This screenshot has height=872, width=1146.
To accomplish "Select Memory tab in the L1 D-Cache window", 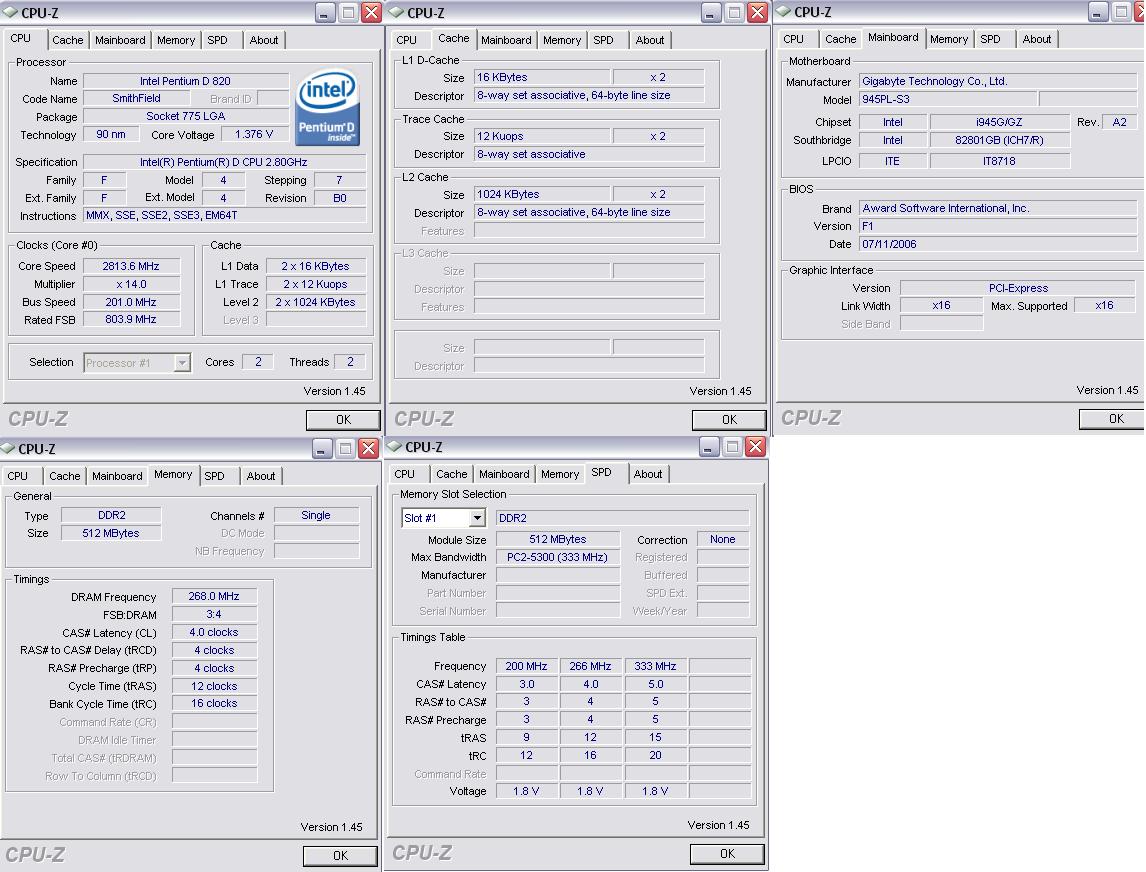I will point(562,40).
